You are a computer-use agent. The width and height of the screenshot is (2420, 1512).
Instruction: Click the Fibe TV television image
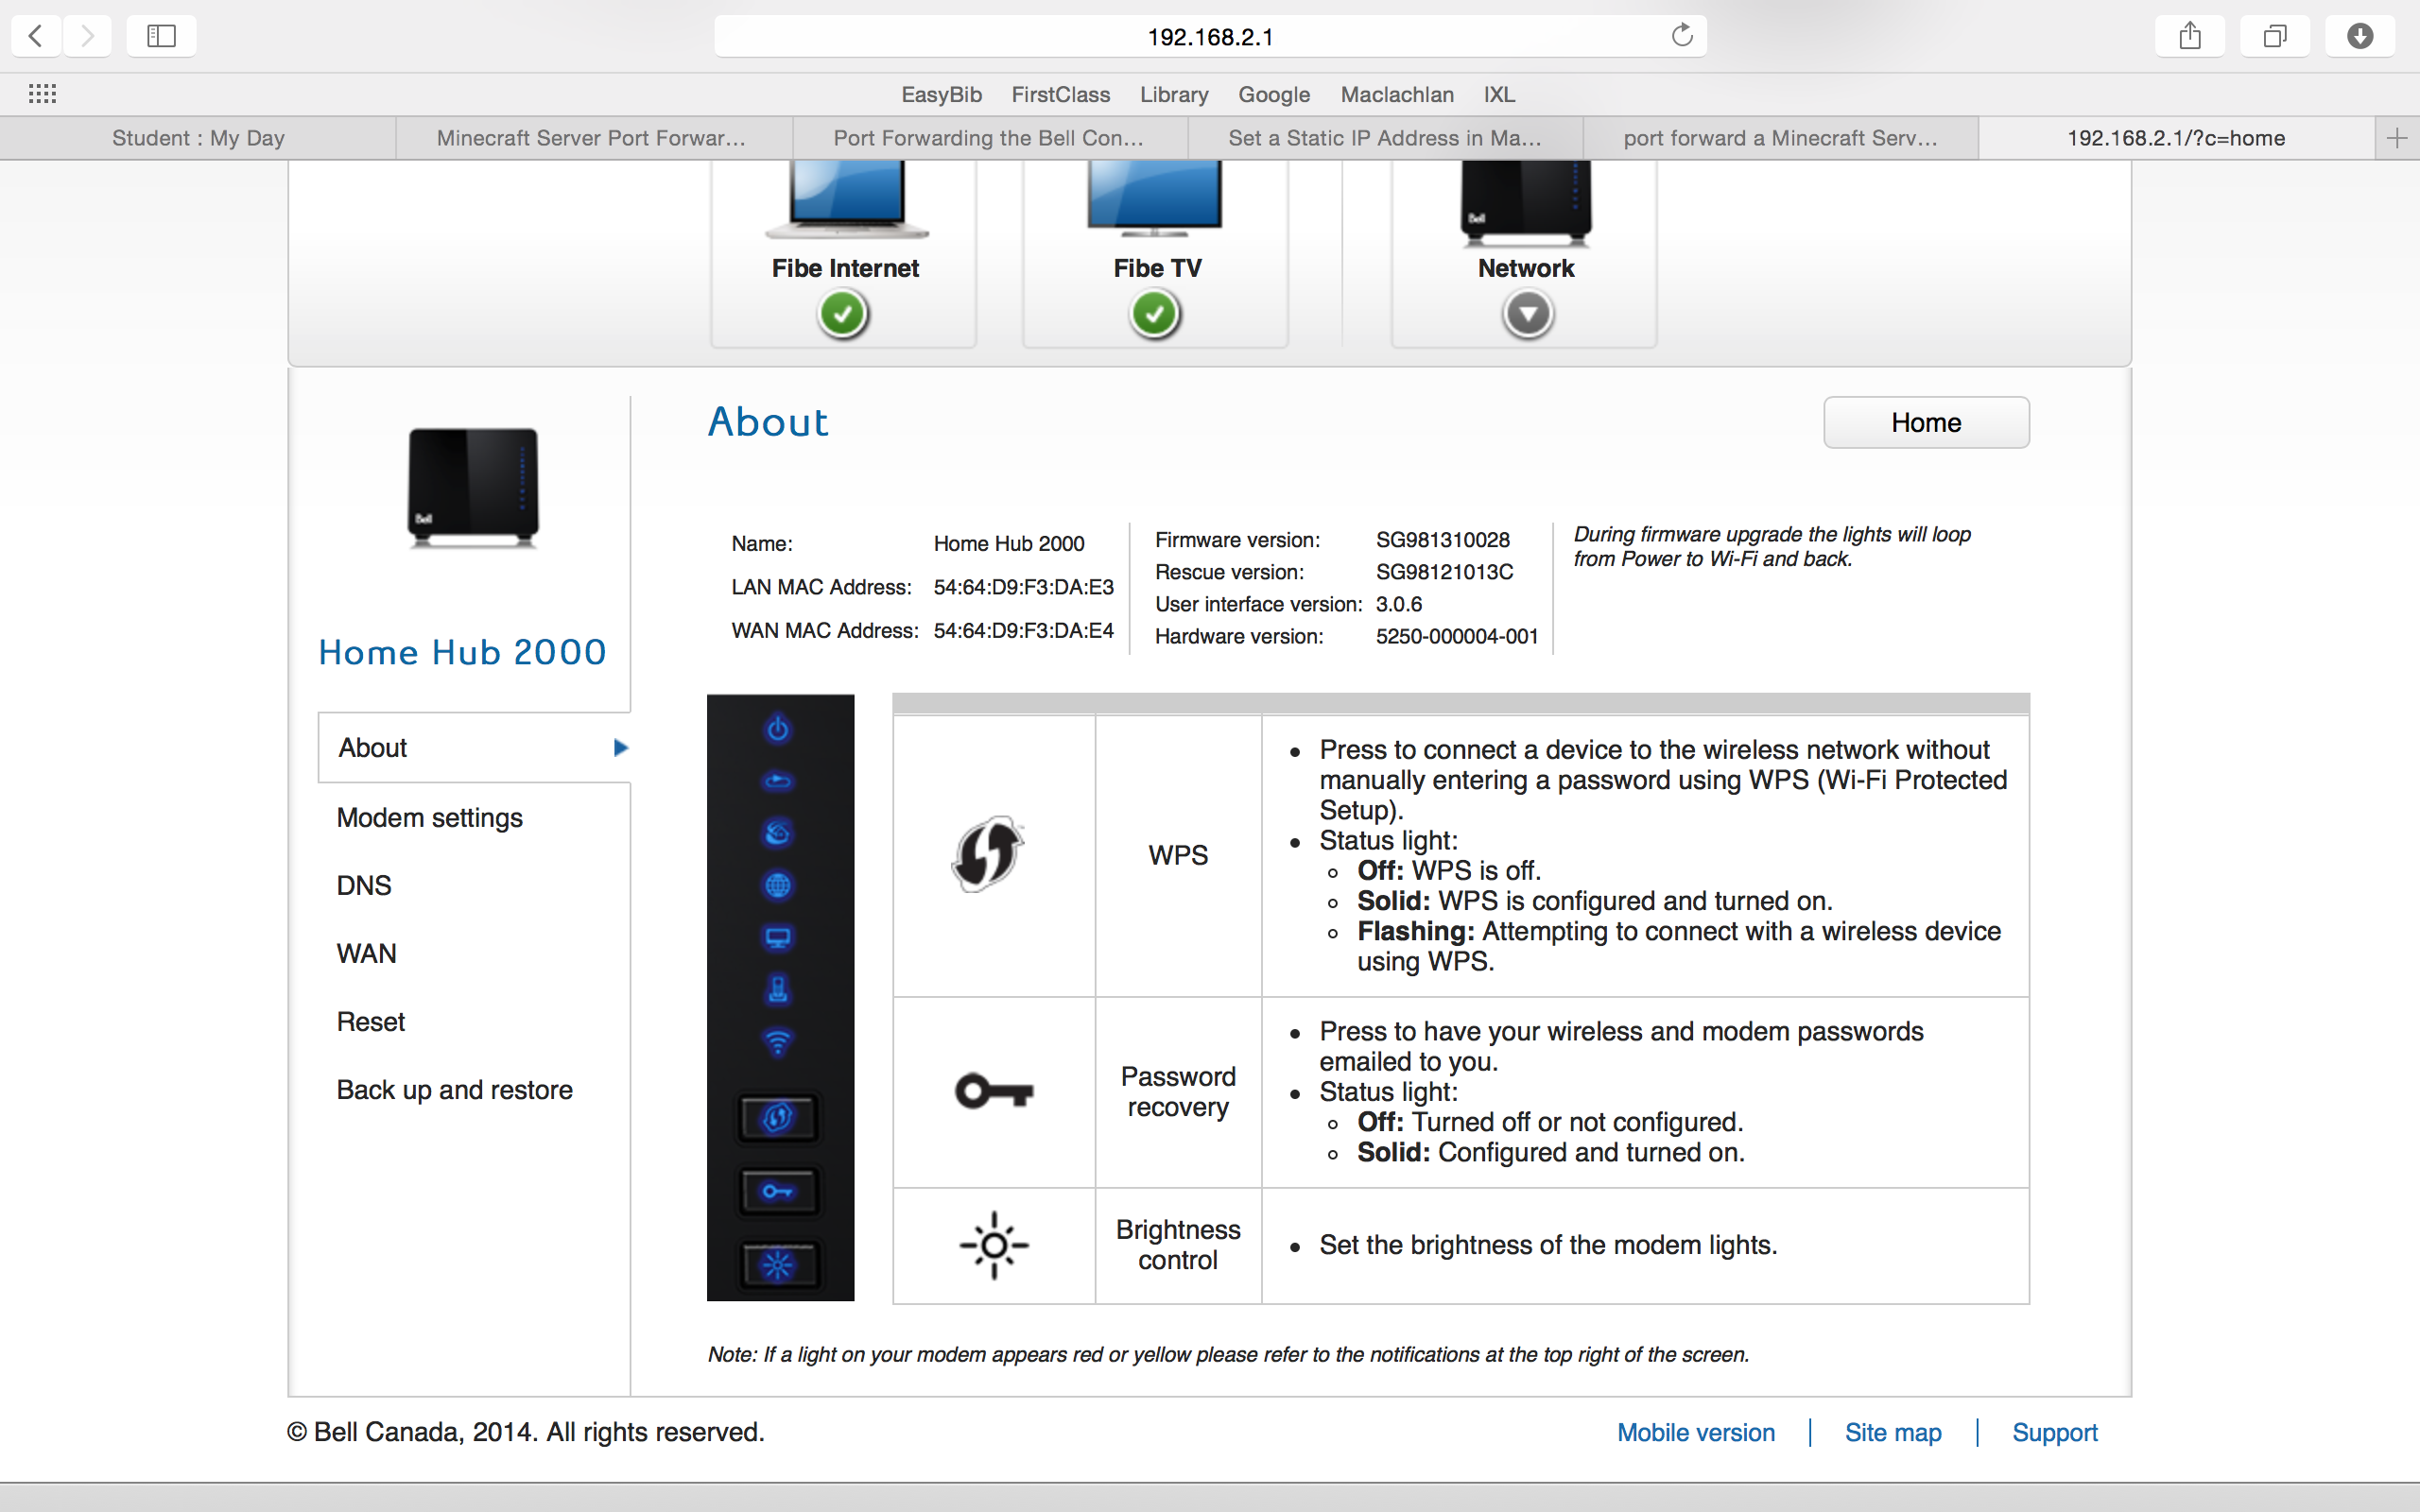(x=1155, y=200)
